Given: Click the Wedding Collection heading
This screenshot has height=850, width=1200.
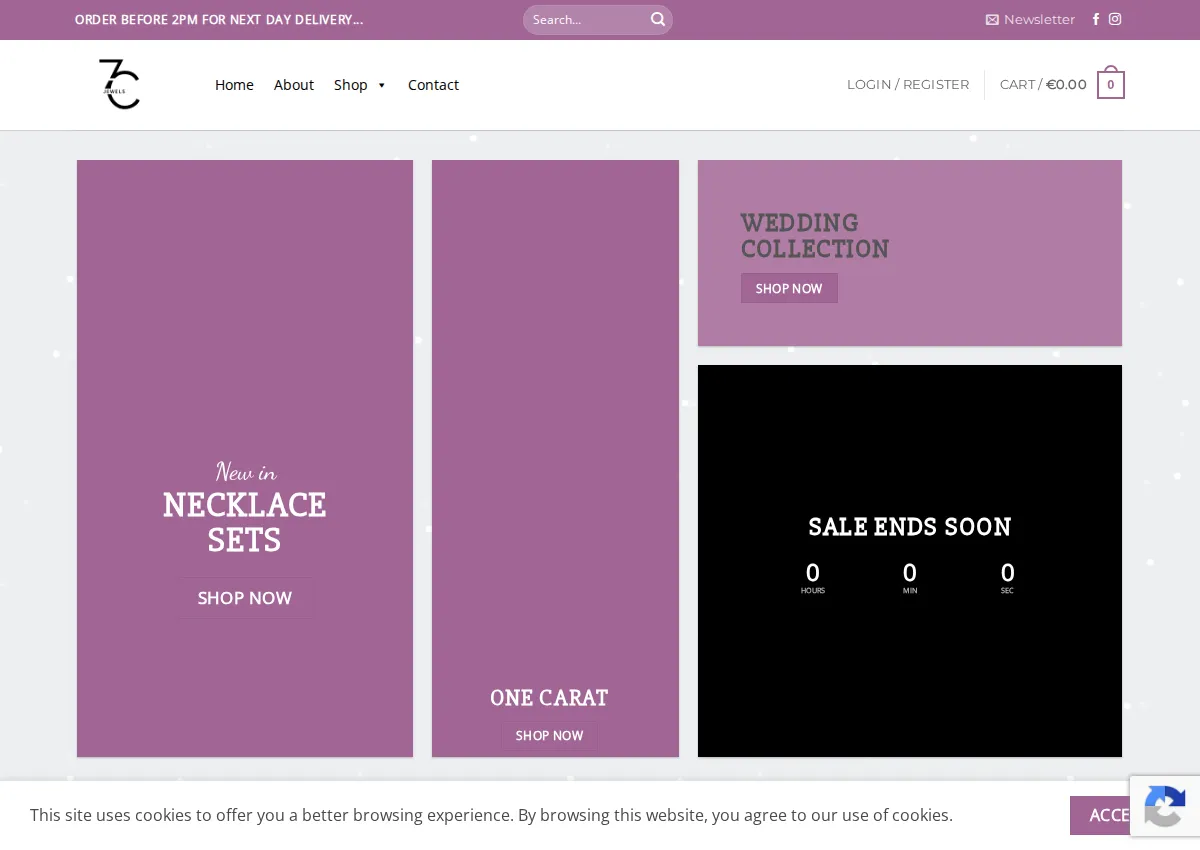Looking at the screenshot, I should pyautogui.click(x=815, y=236).
